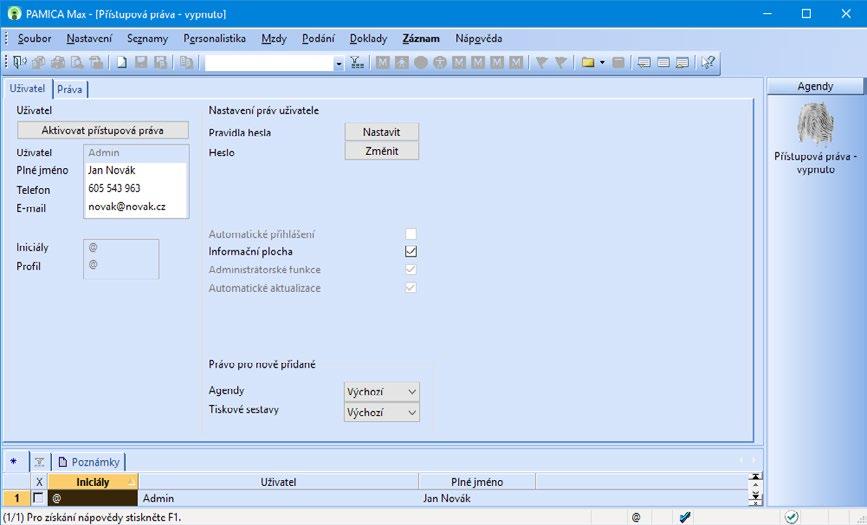
Task: Open the Záznam menu
Action: (421, 38)
